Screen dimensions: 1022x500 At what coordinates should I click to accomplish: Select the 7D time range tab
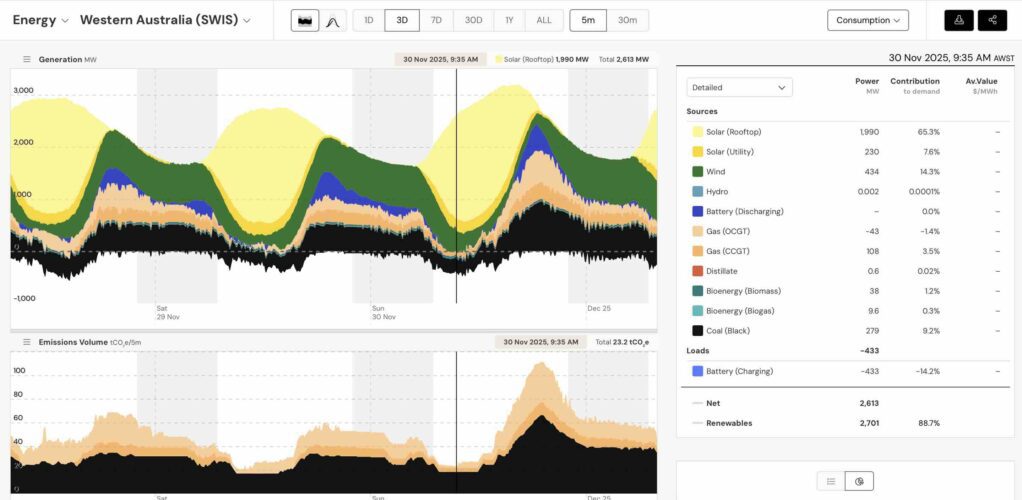point(436,20)
